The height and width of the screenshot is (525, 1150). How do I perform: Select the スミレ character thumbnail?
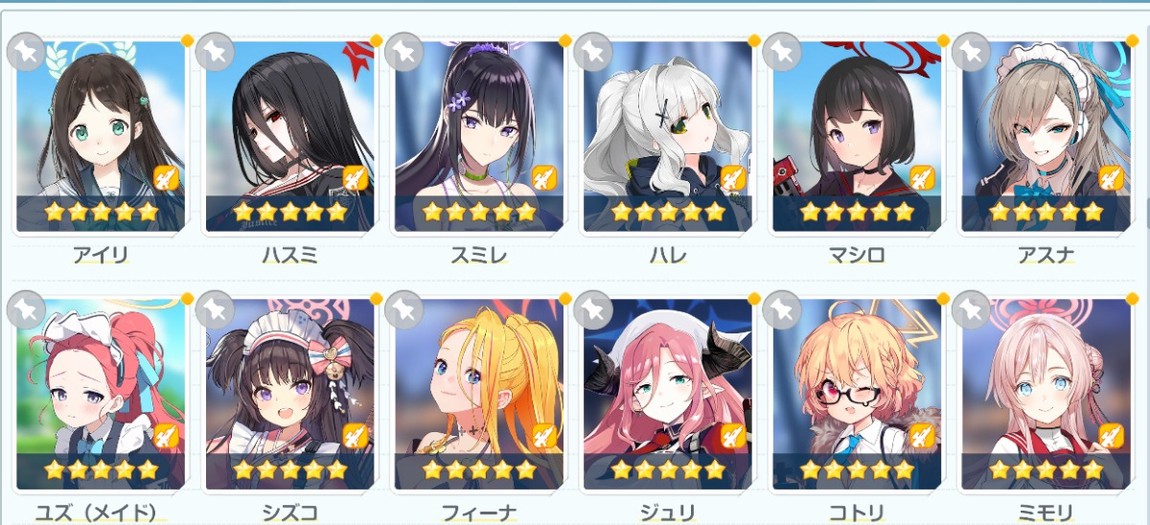479,136
